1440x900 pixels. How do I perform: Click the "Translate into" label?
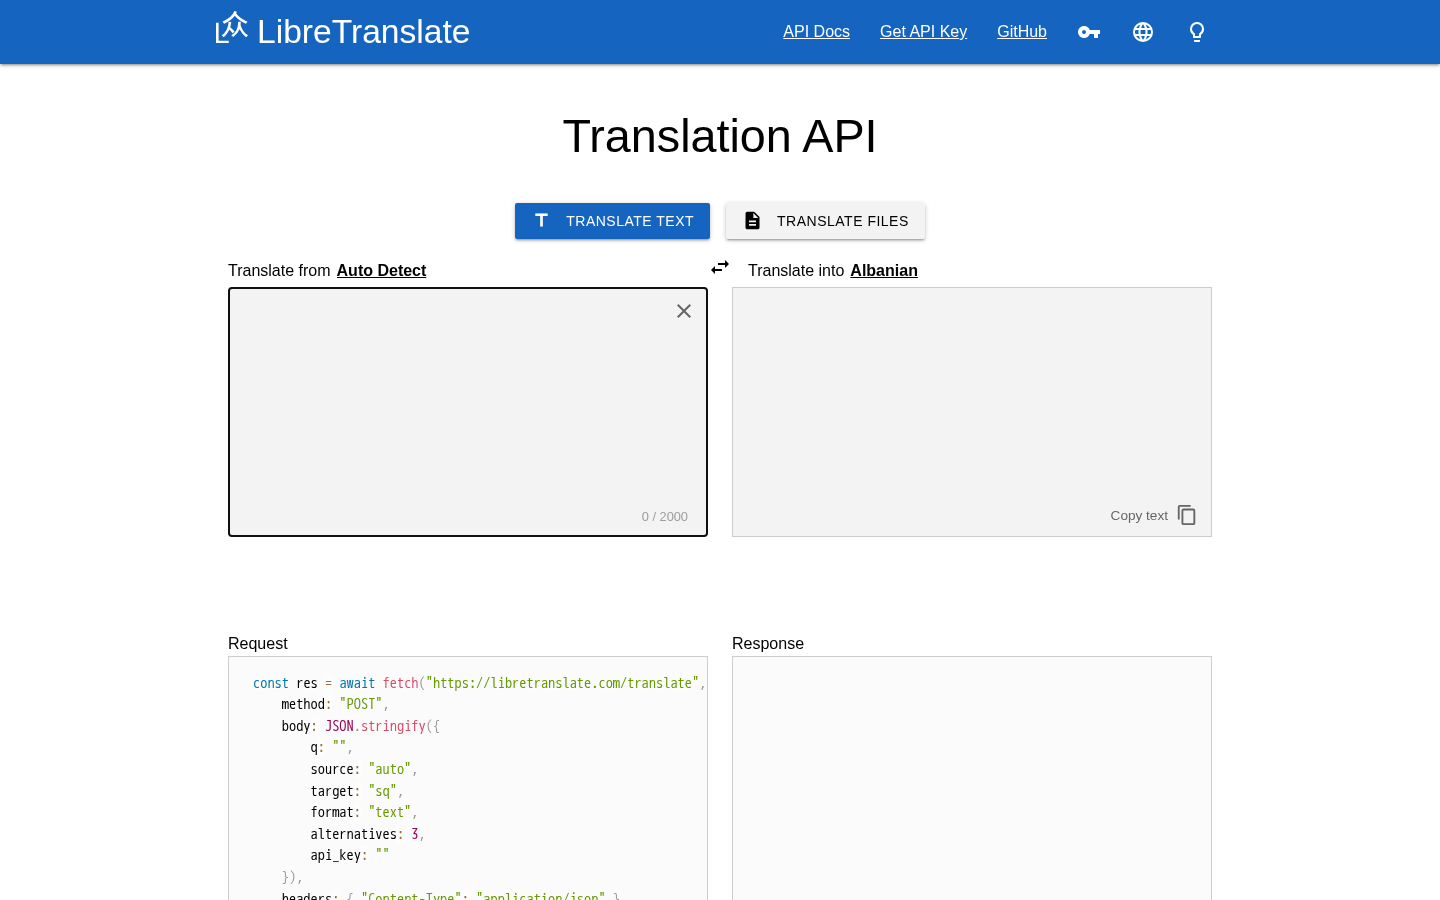796,270
